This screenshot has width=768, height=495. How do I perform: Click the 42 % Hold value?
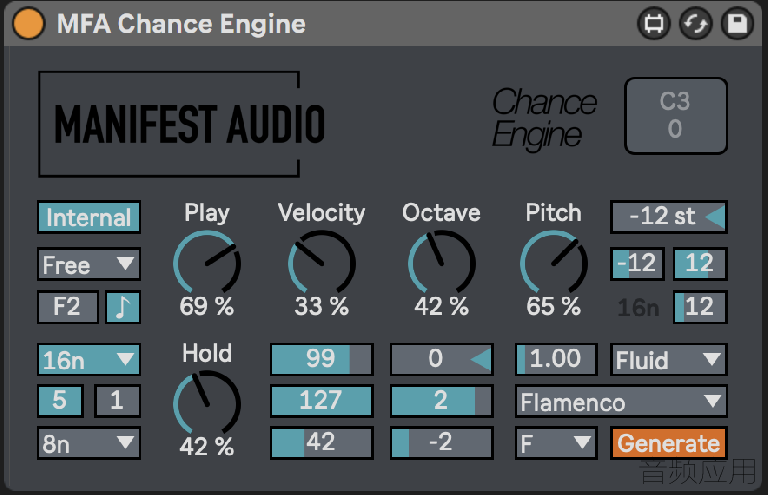[x=207, y=447]
